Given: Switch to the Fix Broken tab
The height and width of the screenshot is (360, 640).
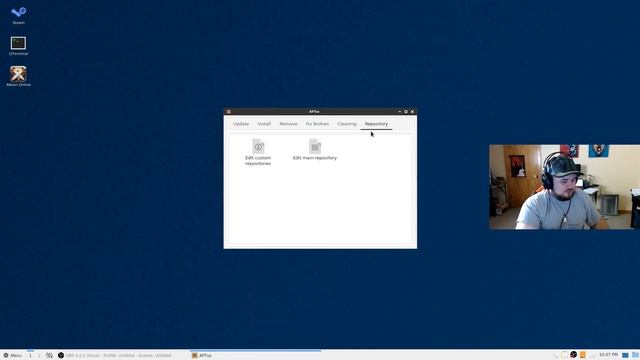Looking at the screenshot, I should [x=317, y=124].
